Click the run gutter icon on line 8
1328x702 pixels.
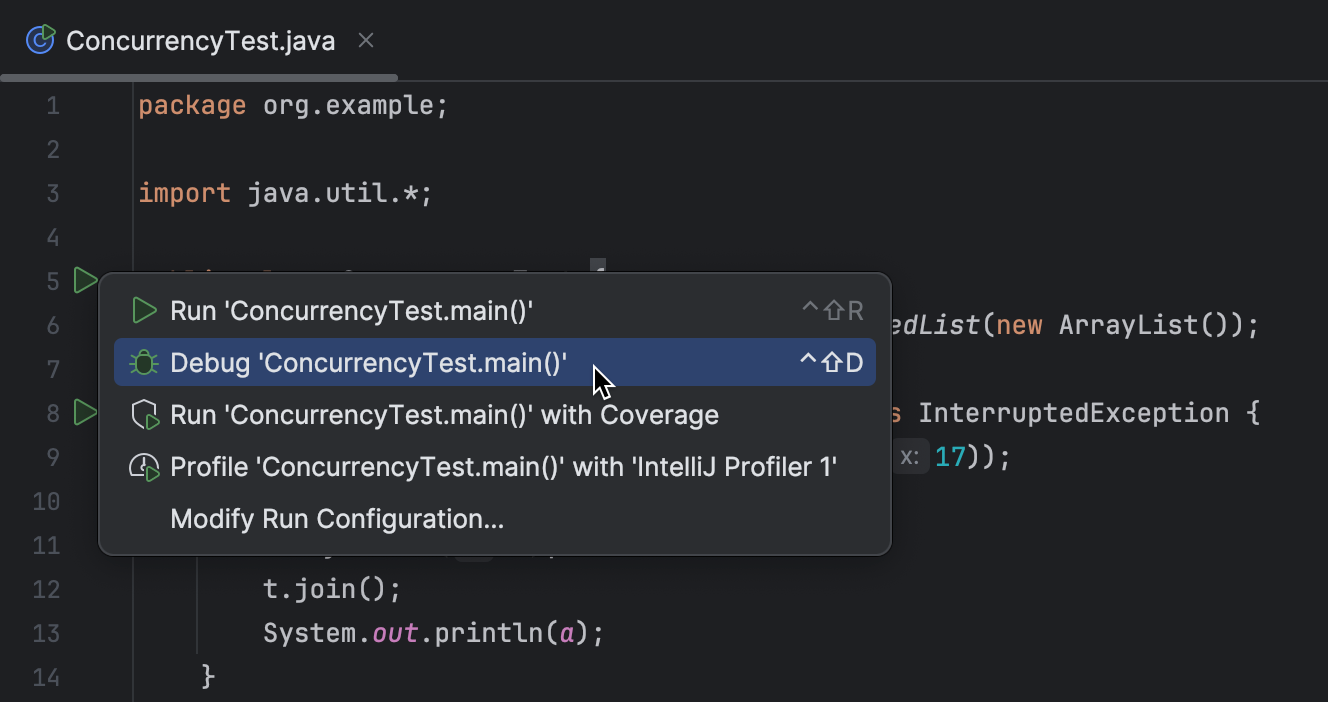(x=85, y=413)
